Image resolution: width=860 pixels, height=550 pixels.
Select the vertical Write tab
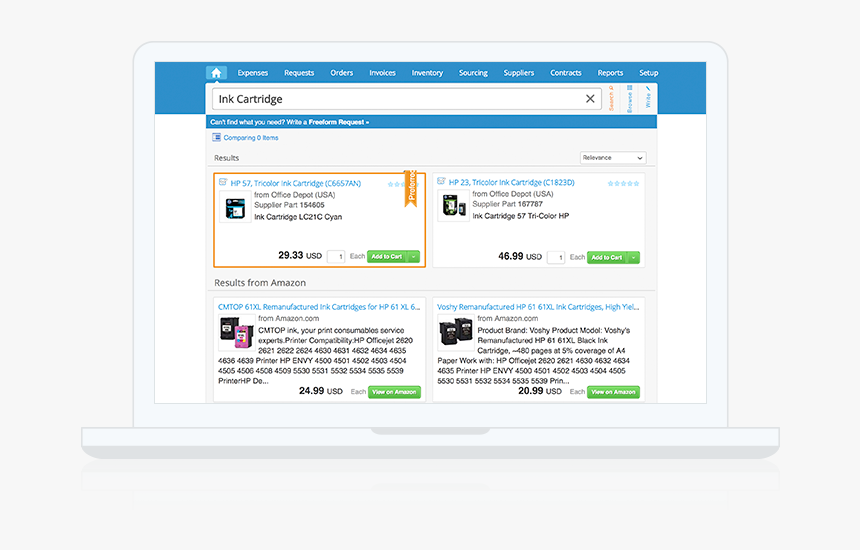648,97
